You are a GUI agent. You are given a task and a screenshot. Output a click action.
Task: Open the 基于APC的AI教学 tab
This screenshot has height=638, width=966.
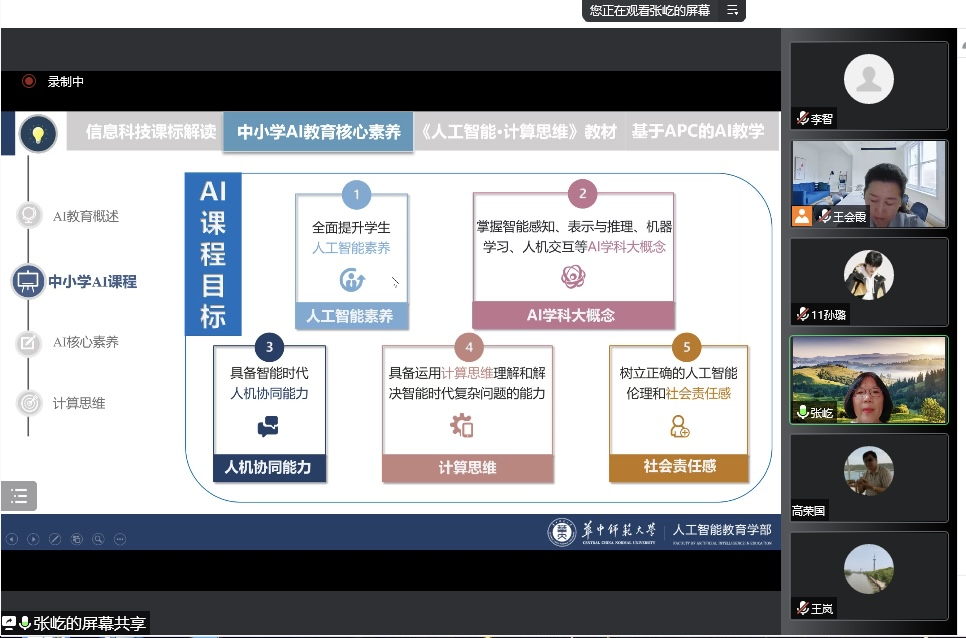point(698,132)
